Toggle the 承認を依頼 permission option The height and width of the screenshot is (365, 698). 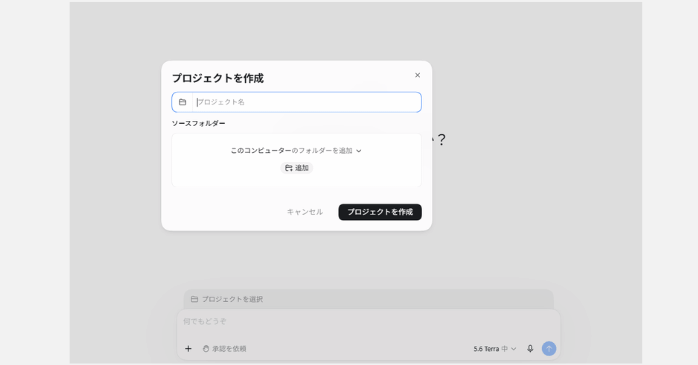224,349
